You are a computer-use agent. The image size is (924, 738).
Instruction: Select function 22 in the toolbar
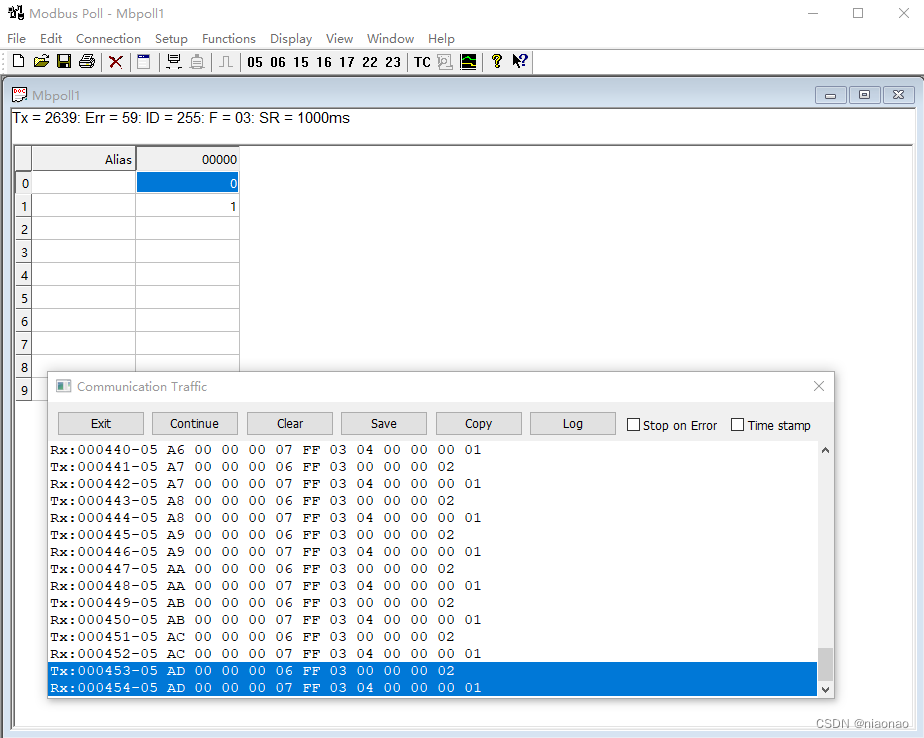[x=369, y=62]
